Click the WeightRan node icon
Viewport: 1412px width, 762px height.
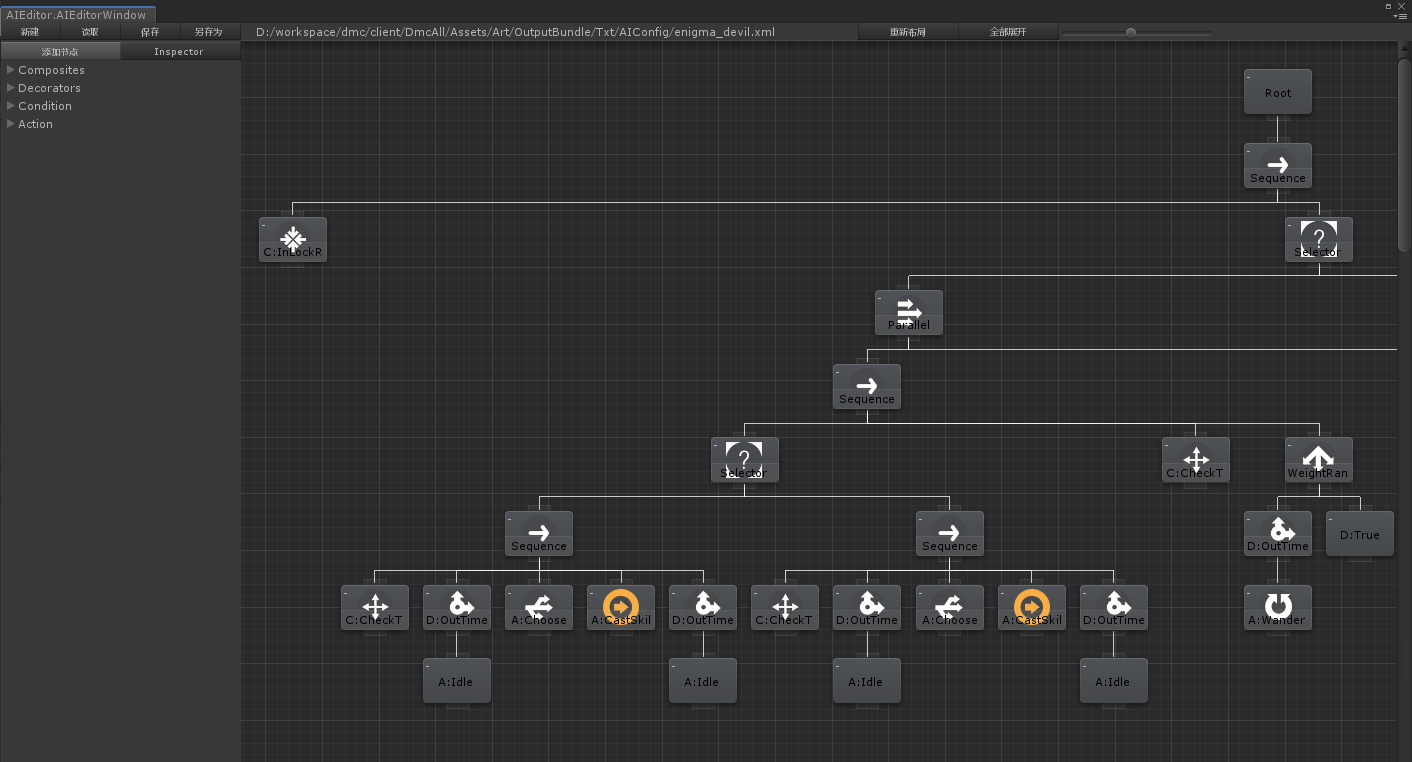coord(1318,455)
